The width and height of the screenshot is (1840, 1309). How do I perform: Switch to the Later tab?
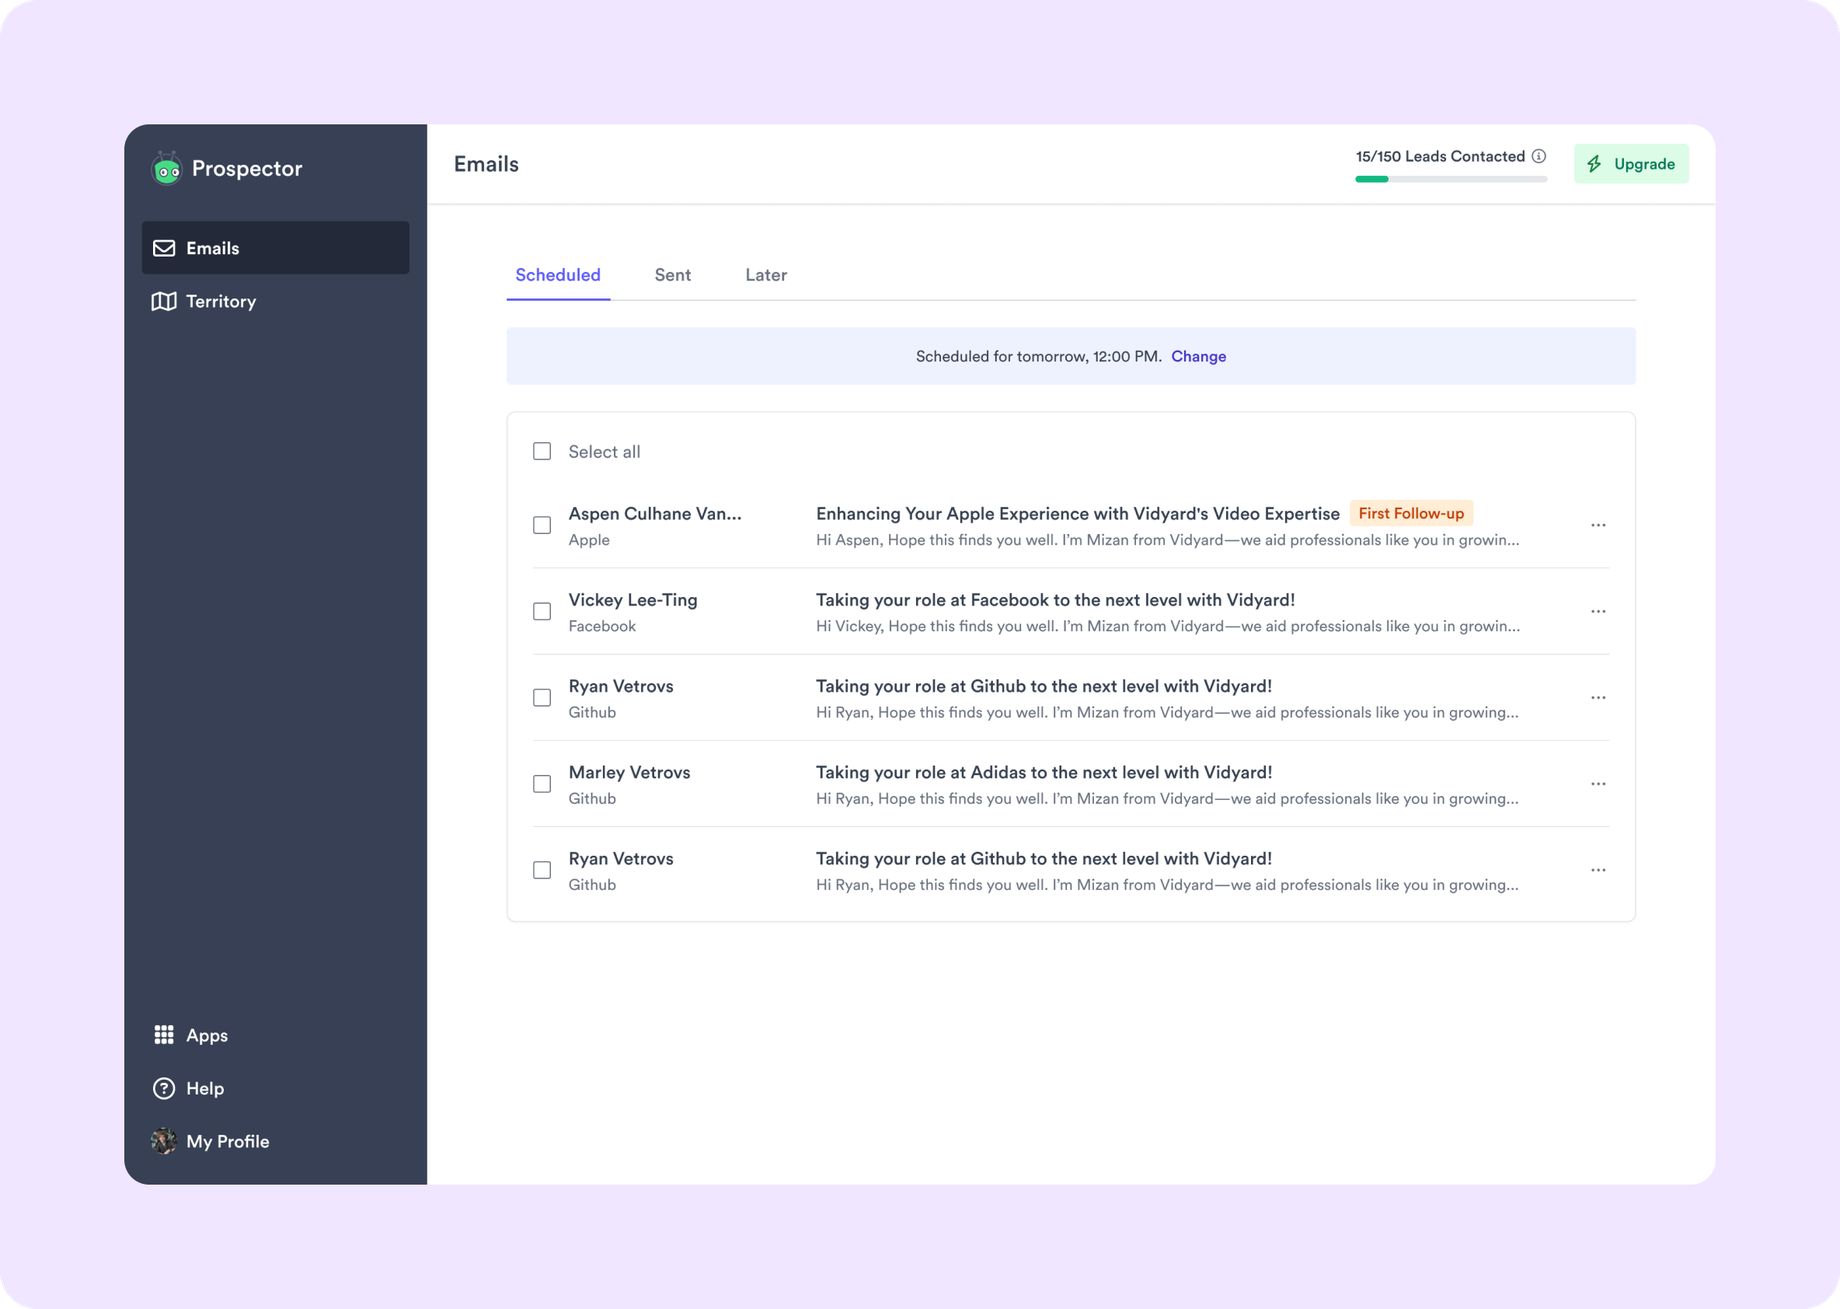(x=766, y=275)
